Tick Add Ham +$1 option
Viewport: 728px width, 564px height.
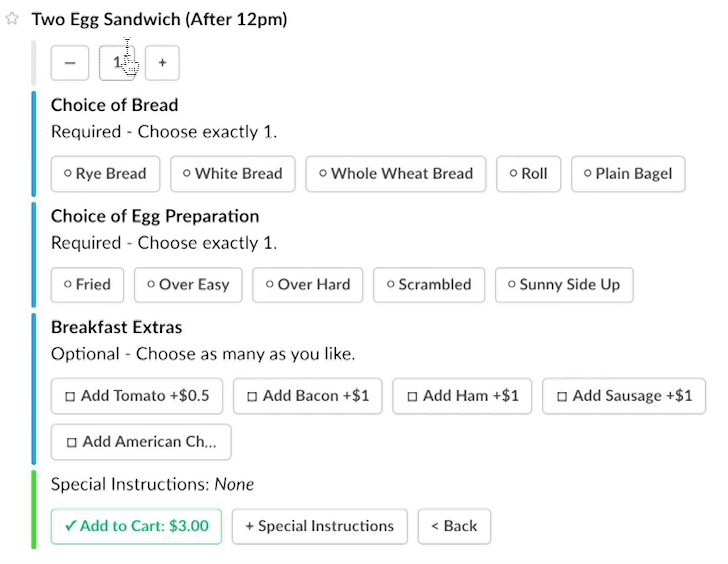[x=462, y=396]
